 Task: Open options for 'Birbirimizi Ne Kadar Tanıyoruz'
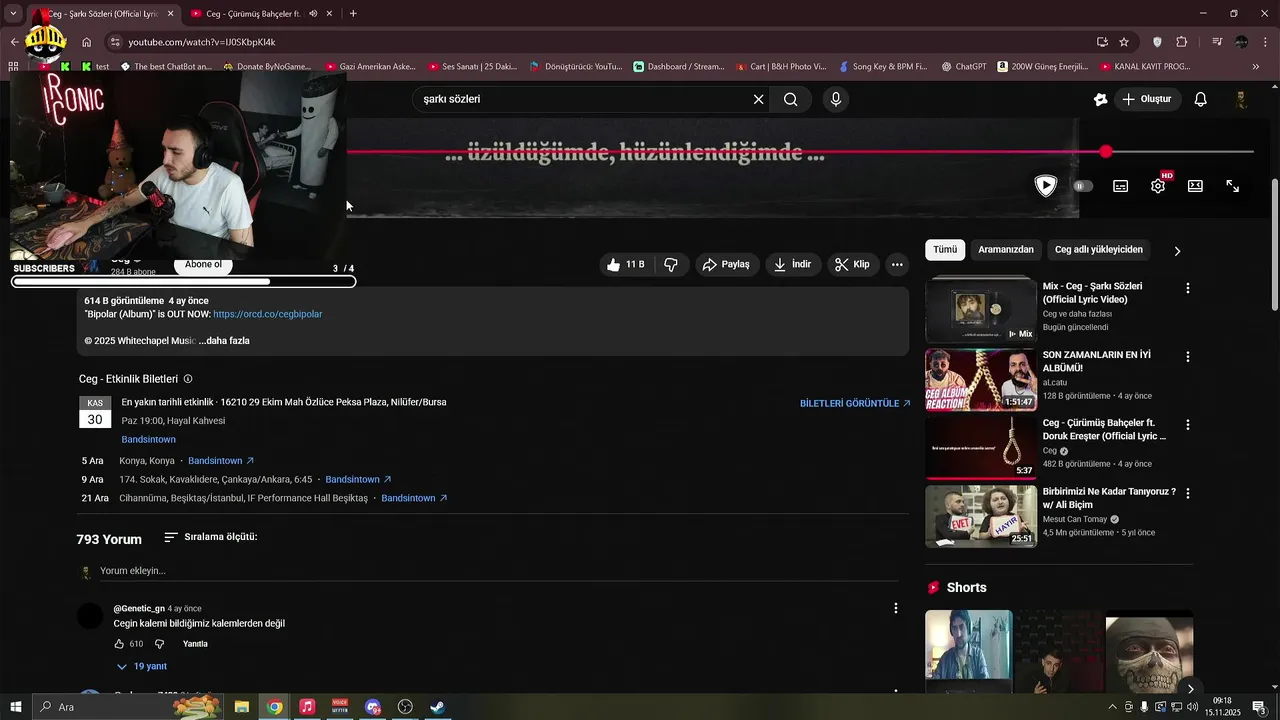(1188, 493)
